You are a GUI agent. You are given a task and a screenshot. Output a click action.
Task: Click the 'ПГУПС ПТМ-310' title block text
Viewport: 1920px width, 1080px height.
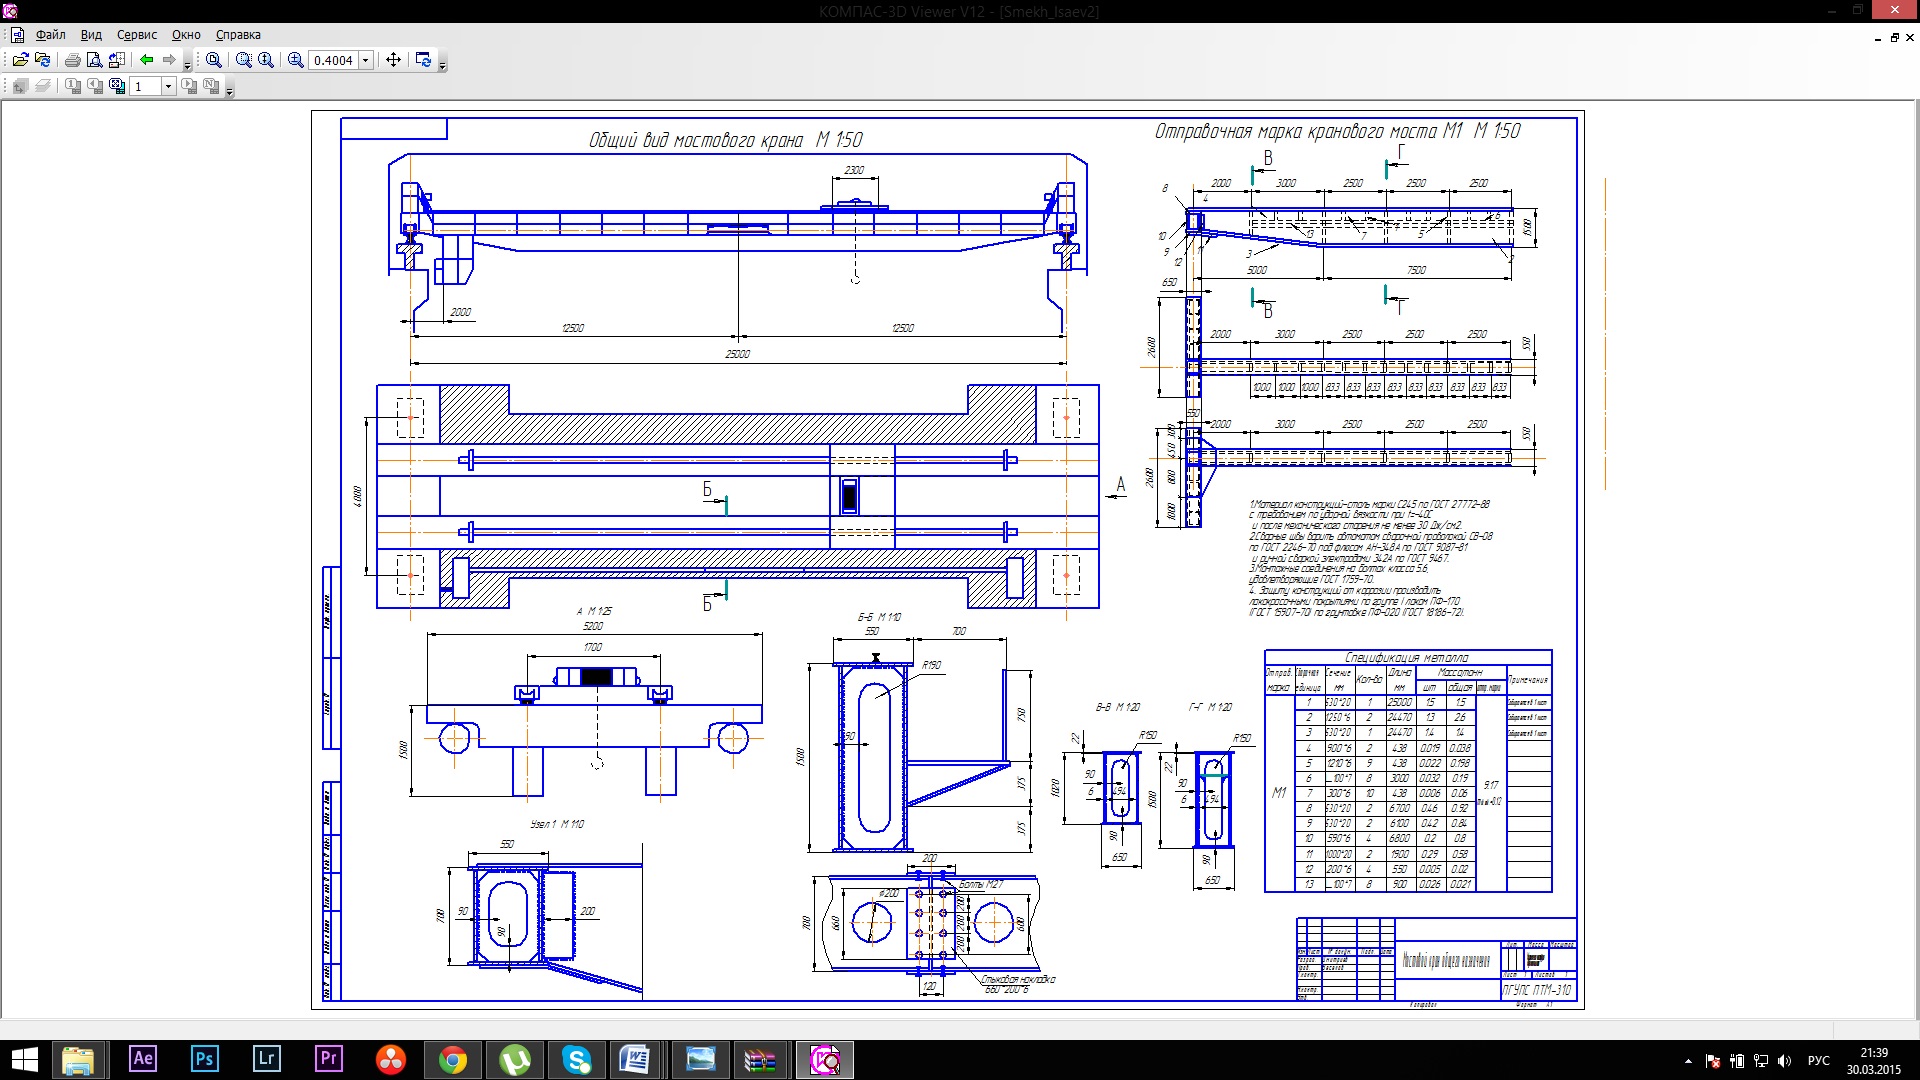tap(1537, 990)
